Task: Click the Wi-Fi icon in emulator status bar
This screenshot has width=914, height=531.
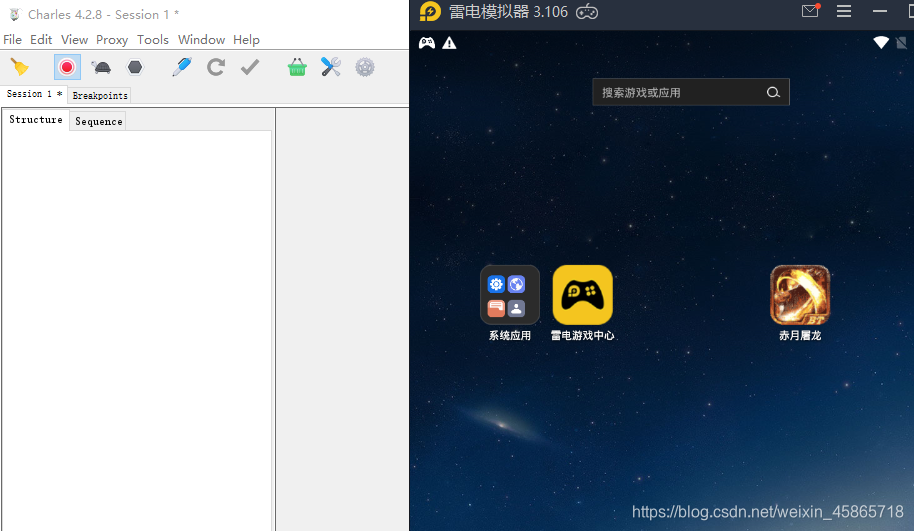Action: coord(881,43)
